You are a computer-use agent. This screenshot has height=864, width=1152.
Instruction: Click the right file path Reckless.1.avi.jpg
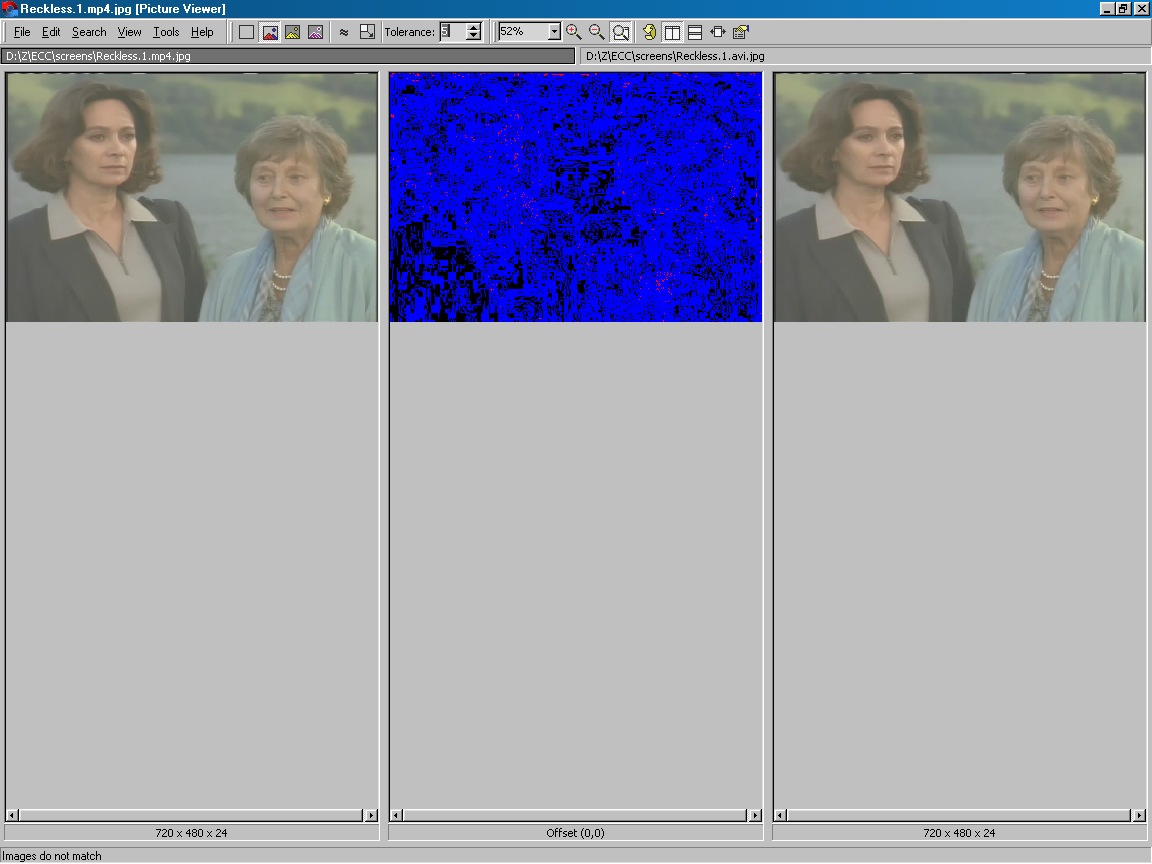pyautogui.click(x=865, y=56)
